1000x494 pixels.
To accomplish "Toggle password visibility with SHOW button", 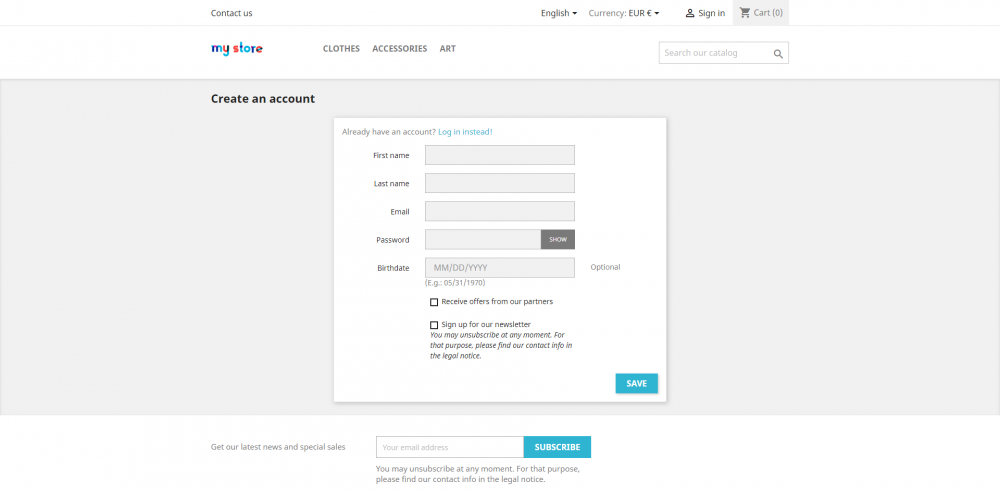I will 558,240.
